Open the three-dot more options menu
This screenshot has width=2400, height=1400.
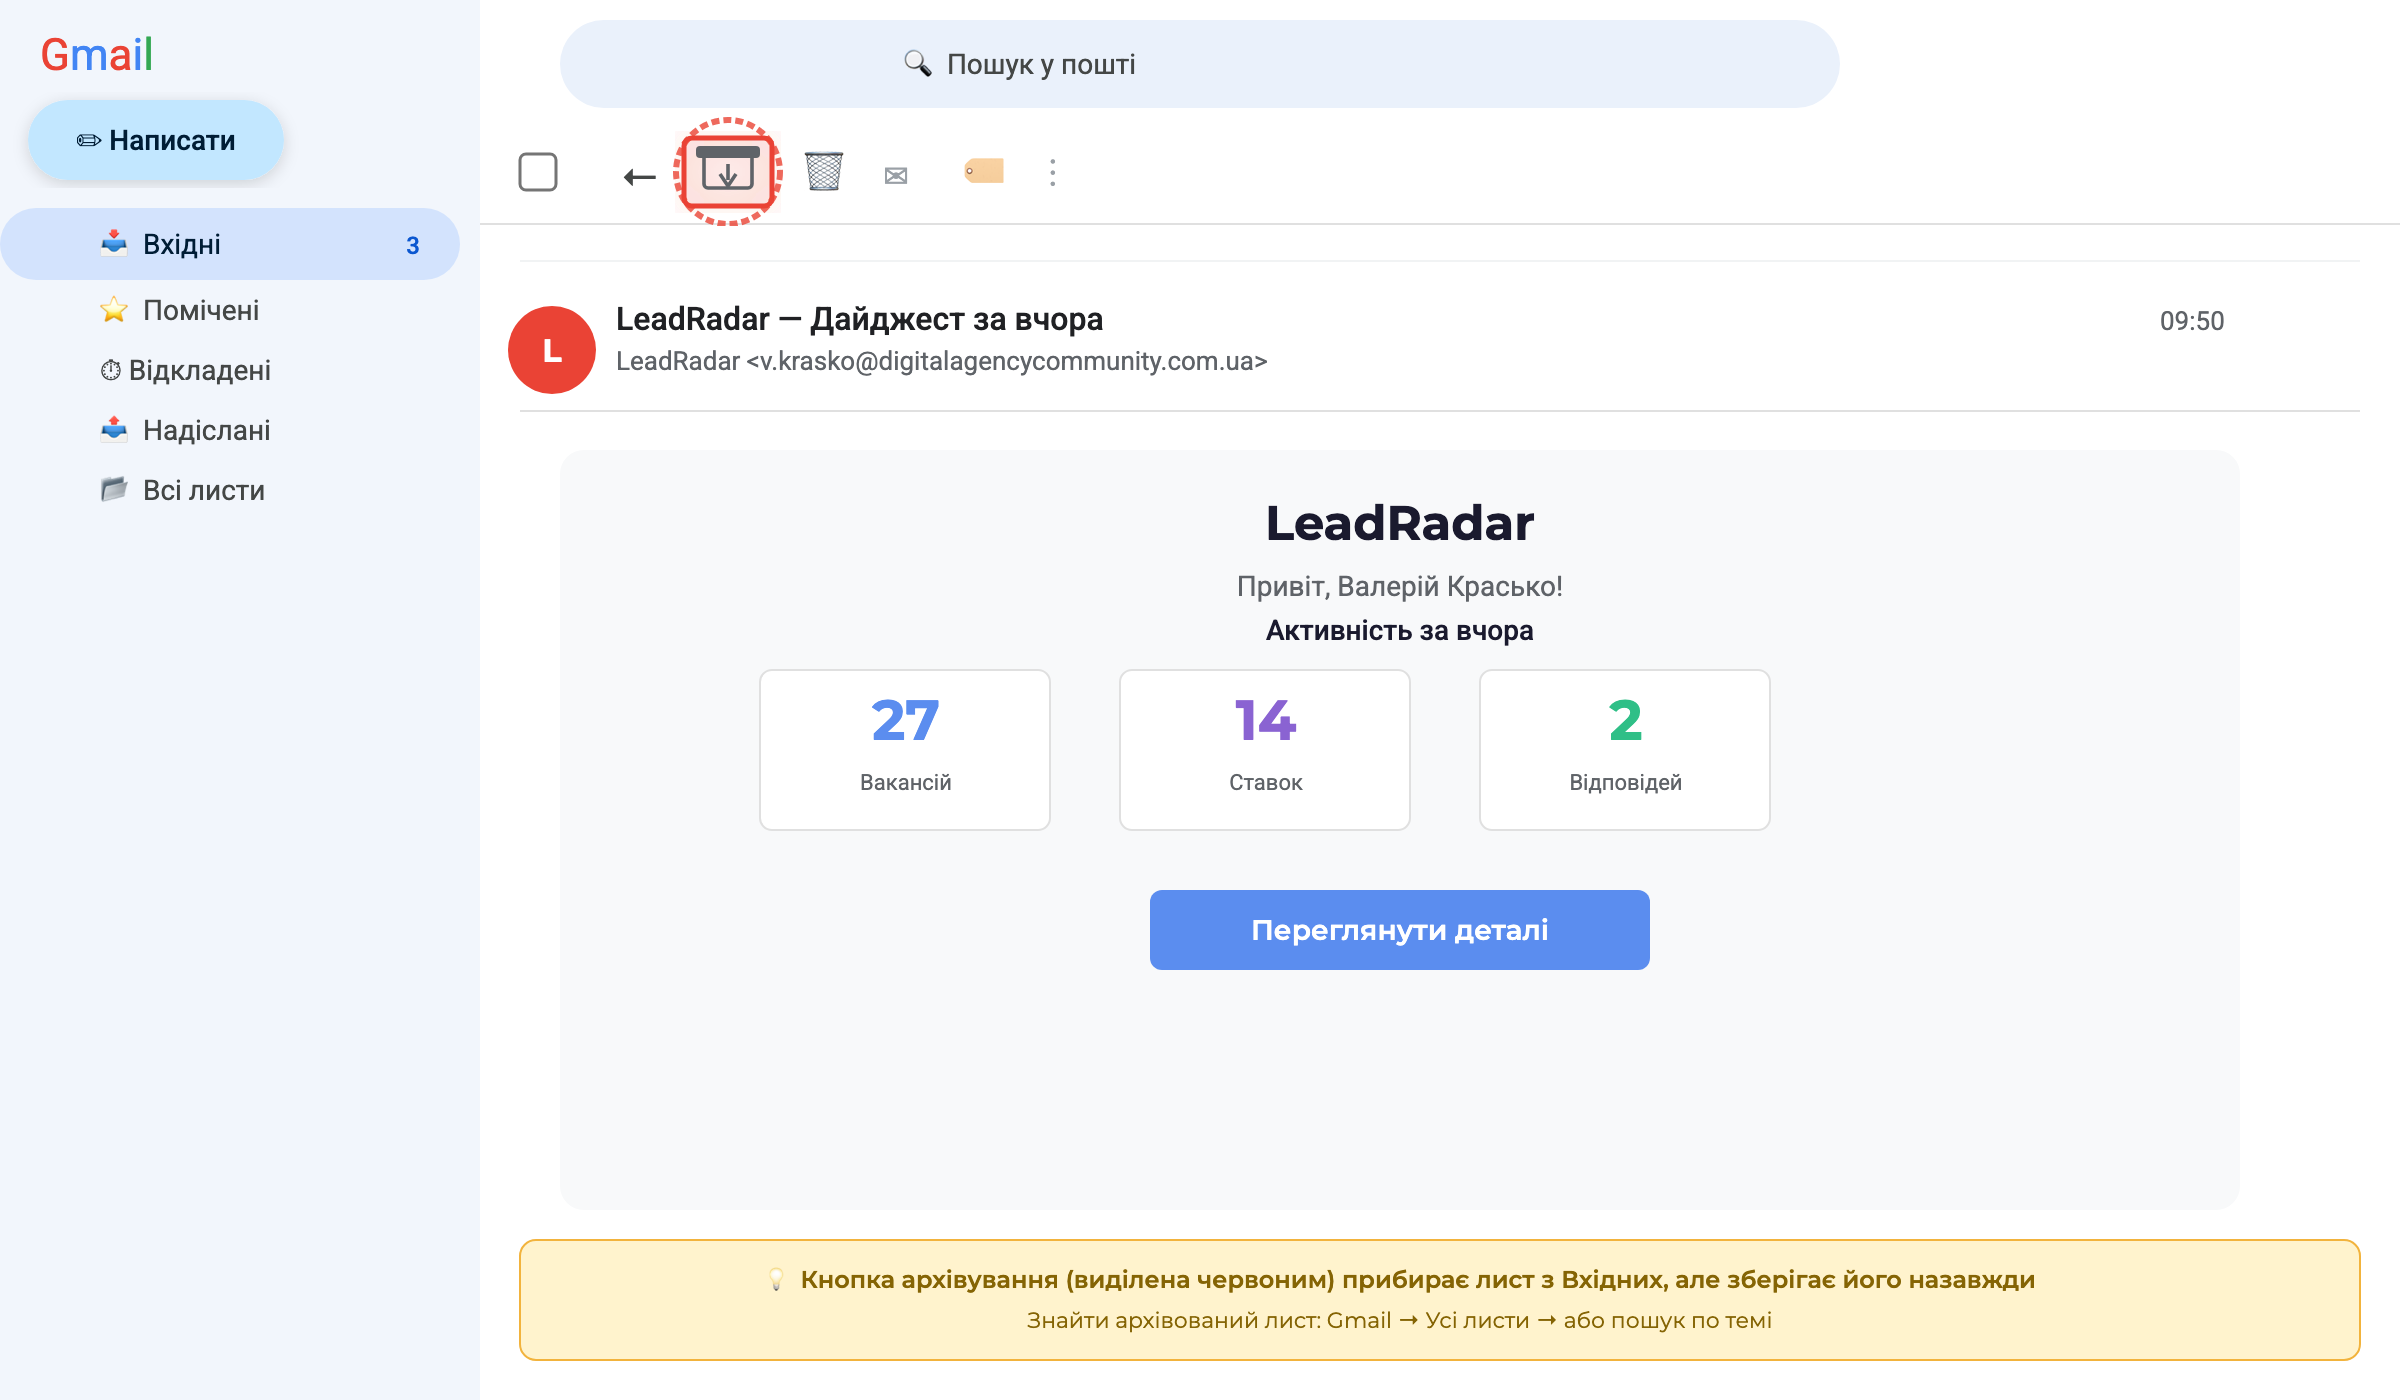pos(1052,172)
